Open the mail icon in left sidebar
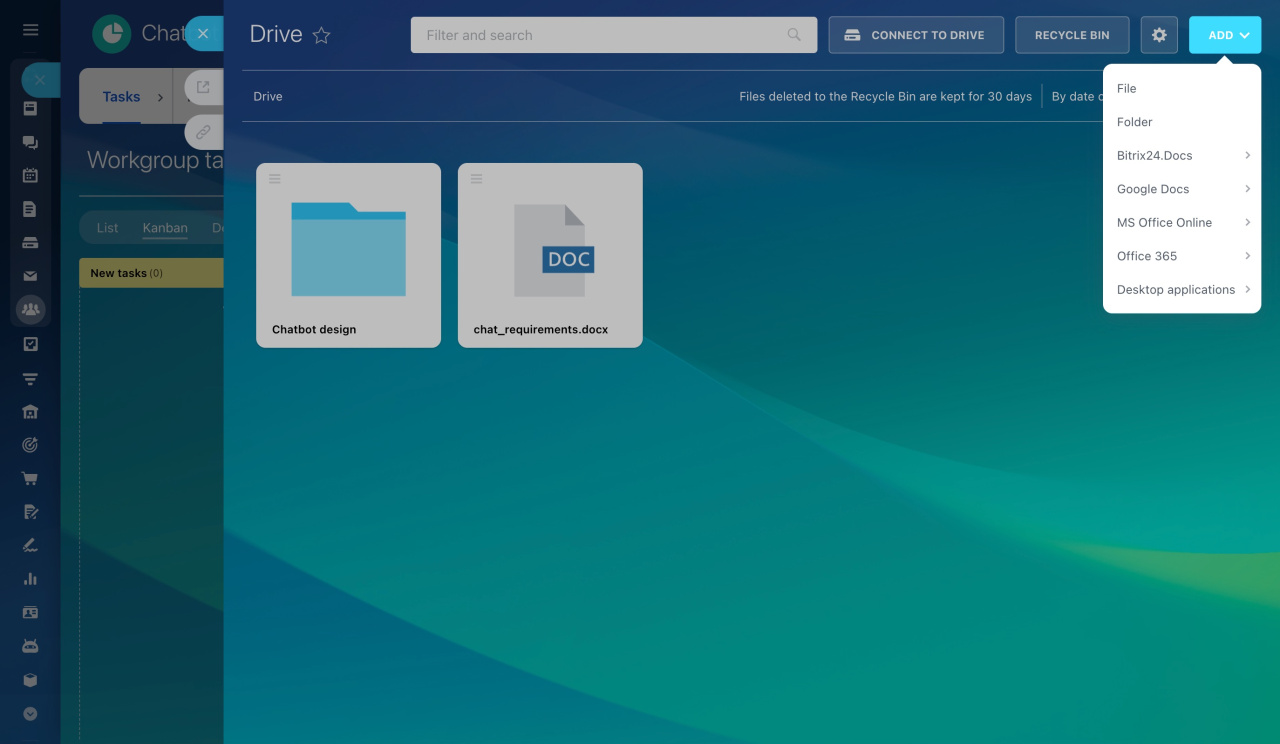This screenshot has height=744, width=1280. [x=30, y=276]
